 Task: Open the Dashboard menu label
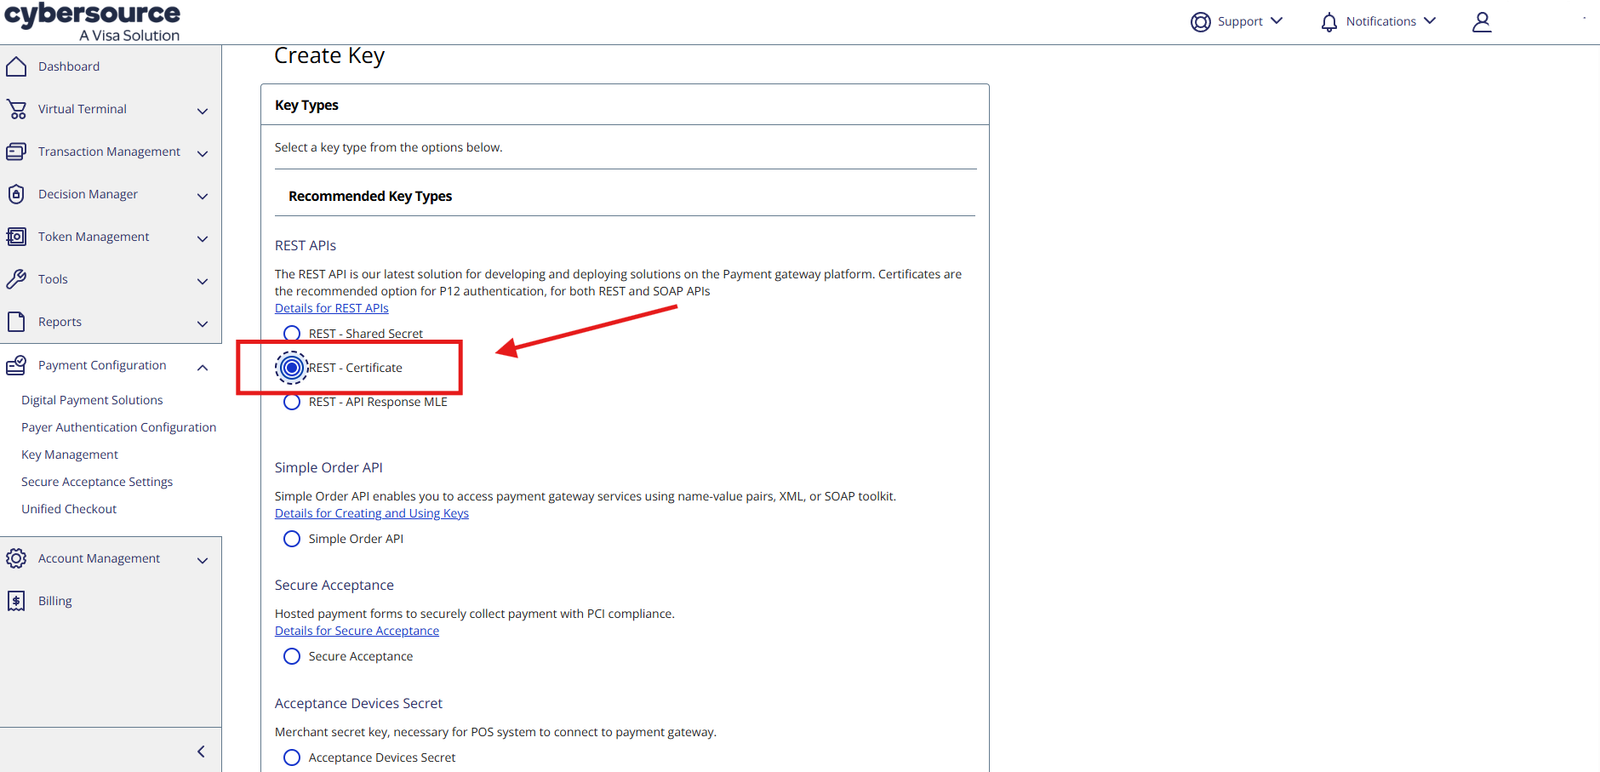(x=69, y=66)
